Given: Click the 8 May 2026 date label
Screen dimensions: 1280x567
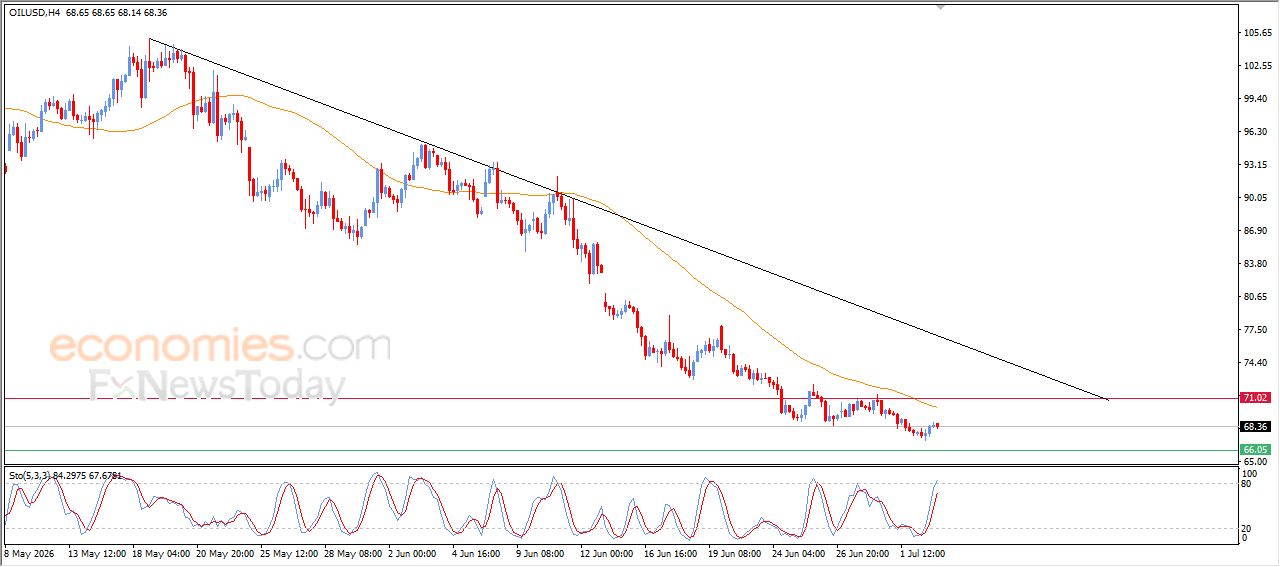Looking at the screenshot, I should [30, 552].
